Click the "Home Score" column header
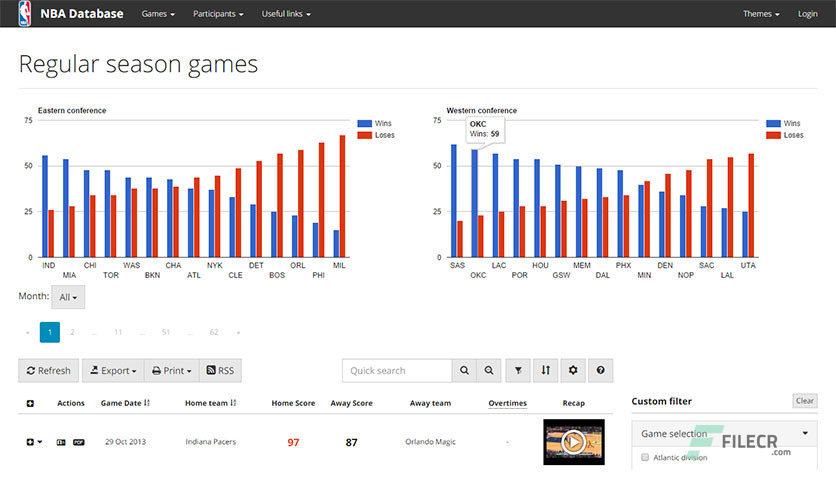This screenshot has width=836, height=484. pyautogui.click(x=293, y=404)
